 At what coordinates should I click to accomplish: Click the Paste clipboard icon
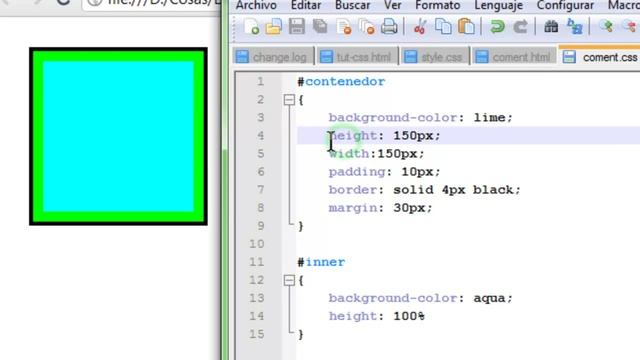point(466,27)
